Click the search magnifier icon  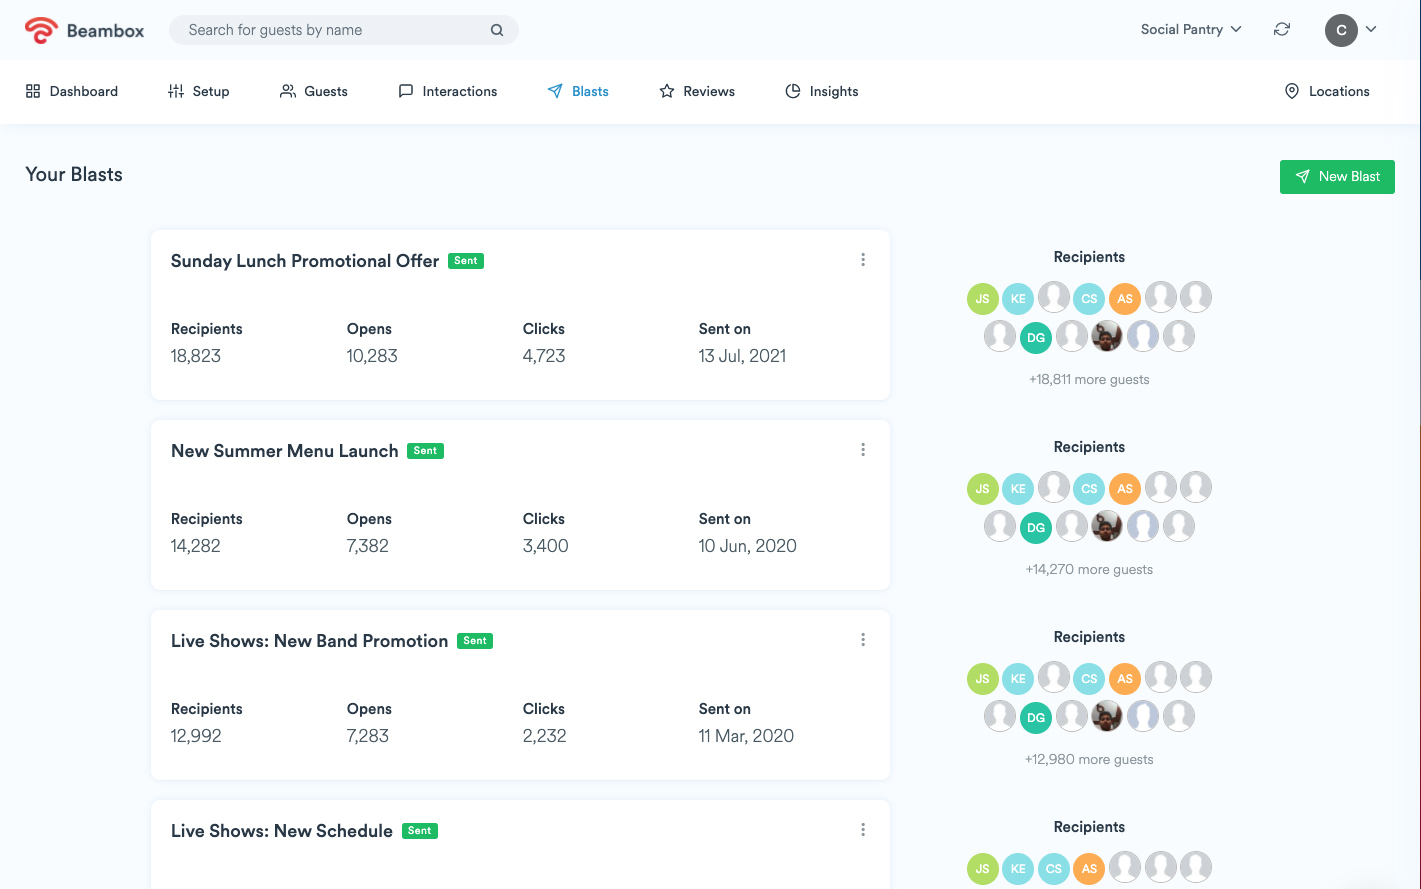point(496,30)
